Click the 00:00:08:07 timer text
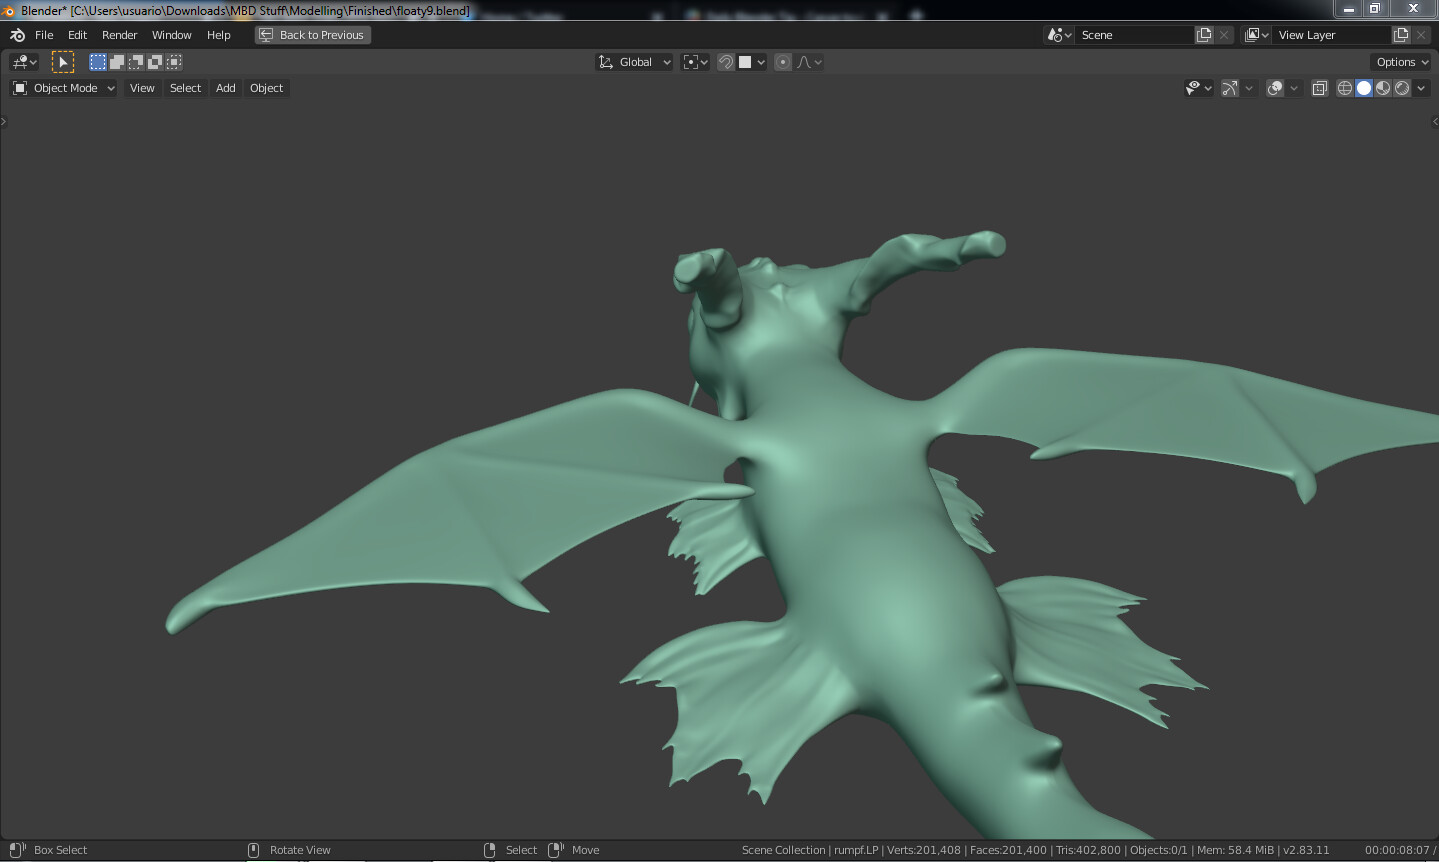Viewport: 1439px width, 862px height. (x=1397, y=850)
